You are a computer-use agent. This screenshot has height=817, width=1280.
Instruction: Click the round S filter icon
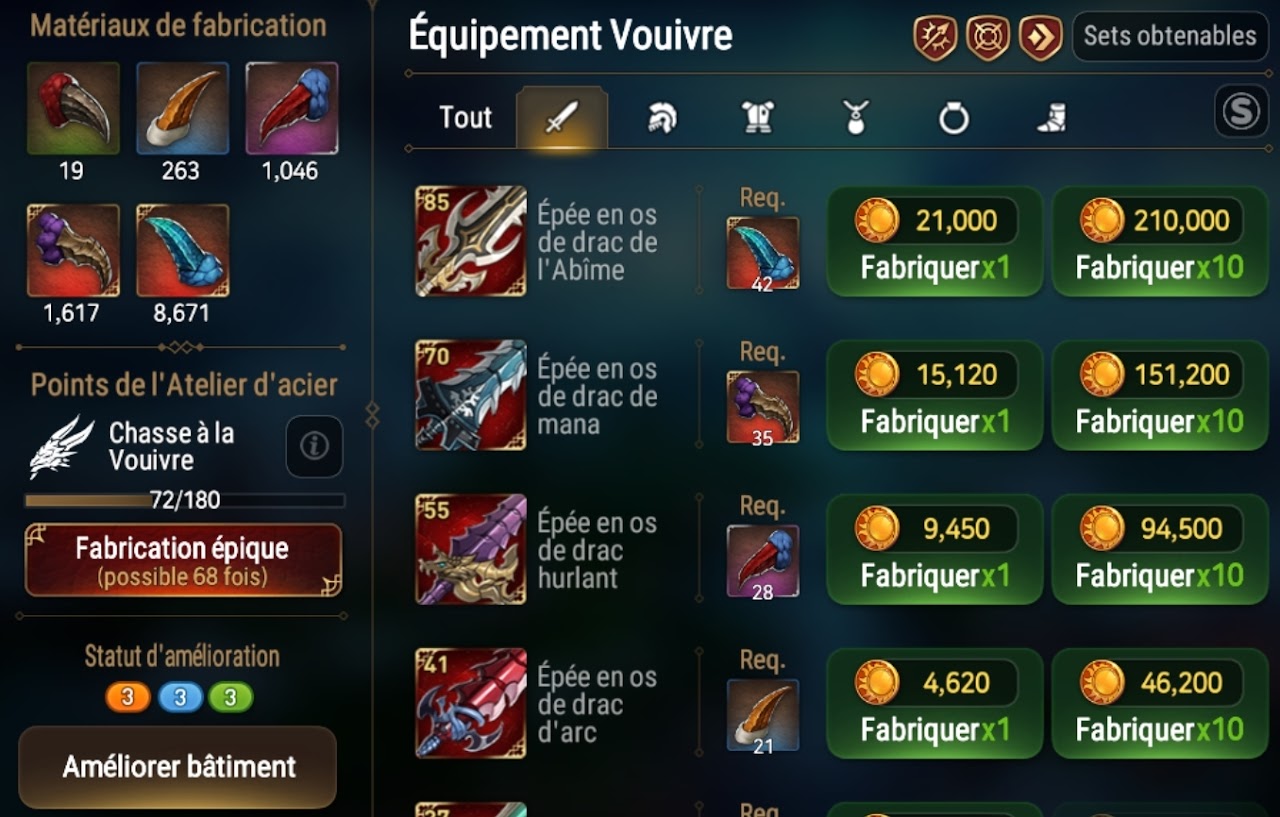(1241, 111)
